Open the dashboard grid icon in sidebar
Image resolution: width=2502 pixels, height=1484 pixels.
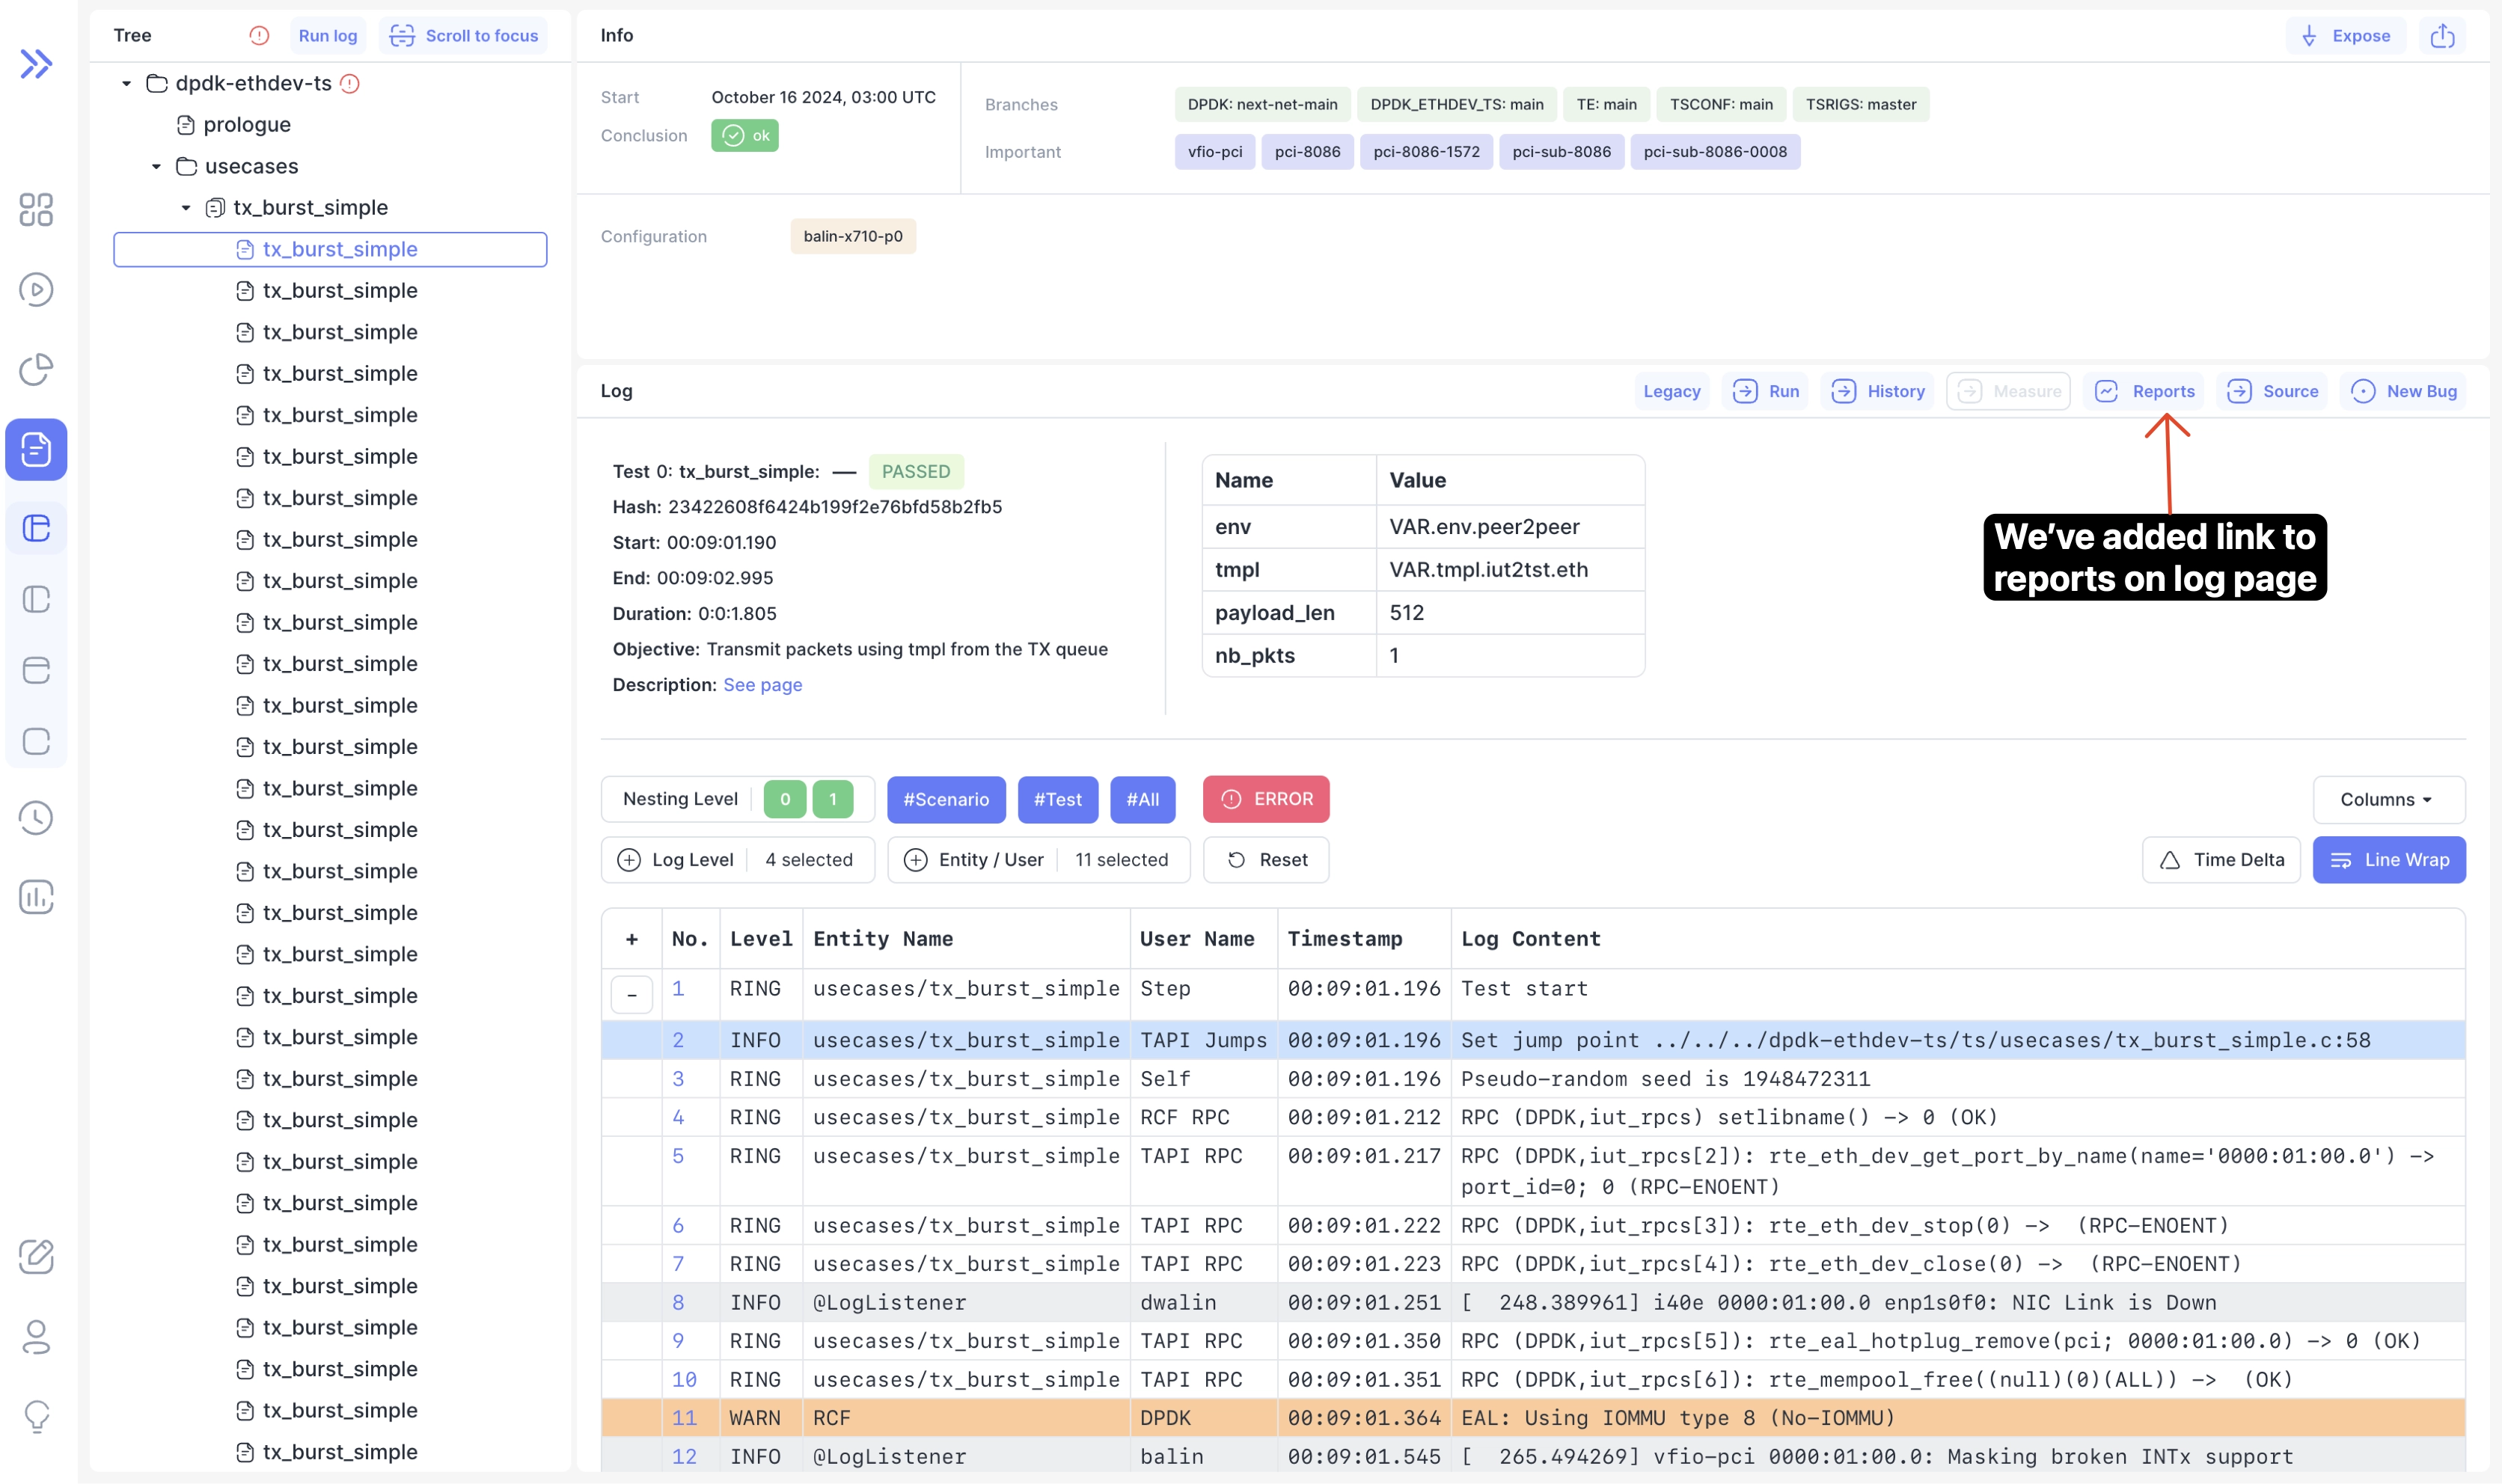[x=36, y=210]
